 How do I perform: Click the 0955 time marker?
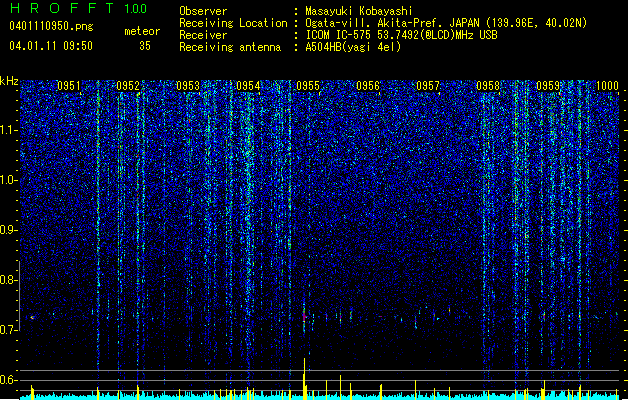coord(308,85)
